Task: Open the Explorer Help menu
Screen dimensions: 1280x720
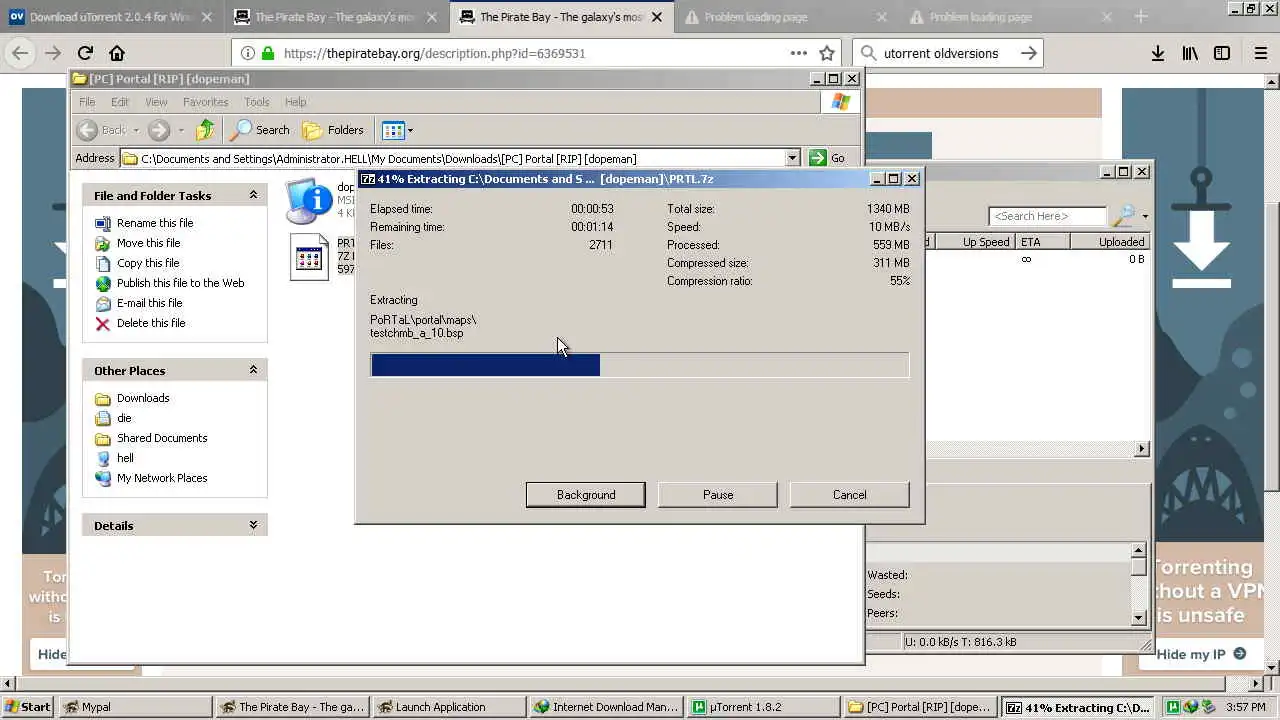Action: click(x=295, y=102)
